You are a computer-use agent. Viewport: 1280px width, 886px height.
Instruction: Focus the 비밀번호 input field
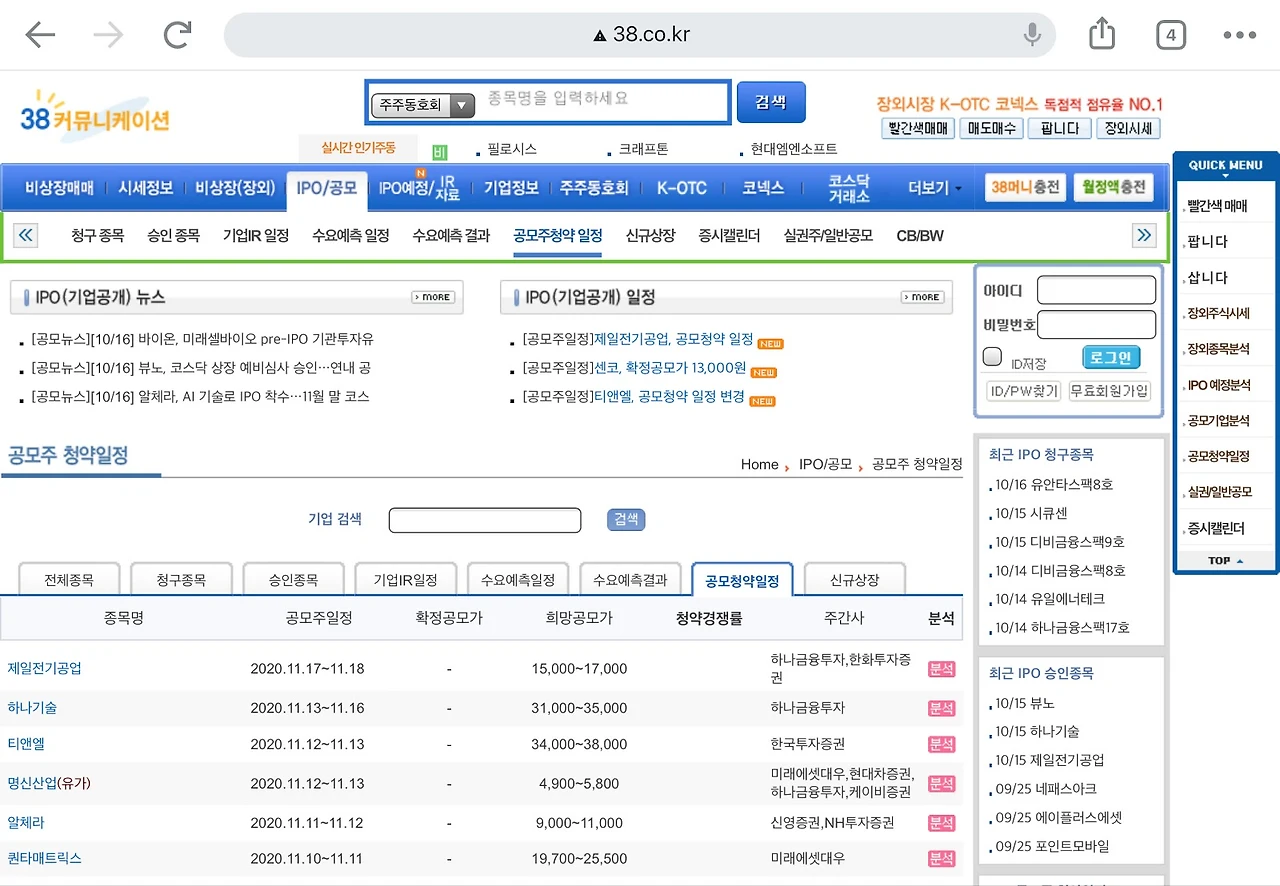[1096, 325]
